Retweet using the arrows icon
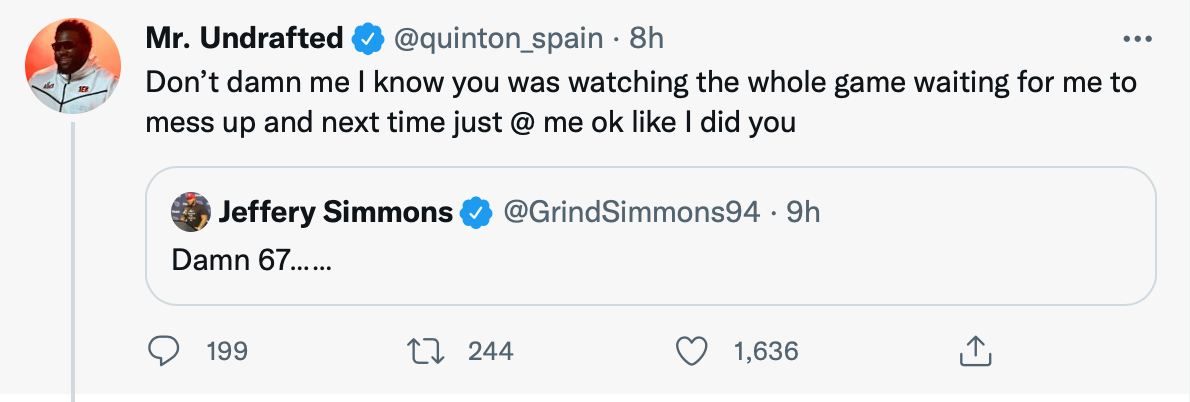Viewport: 1190px width, 402px height. pos(428,350)
